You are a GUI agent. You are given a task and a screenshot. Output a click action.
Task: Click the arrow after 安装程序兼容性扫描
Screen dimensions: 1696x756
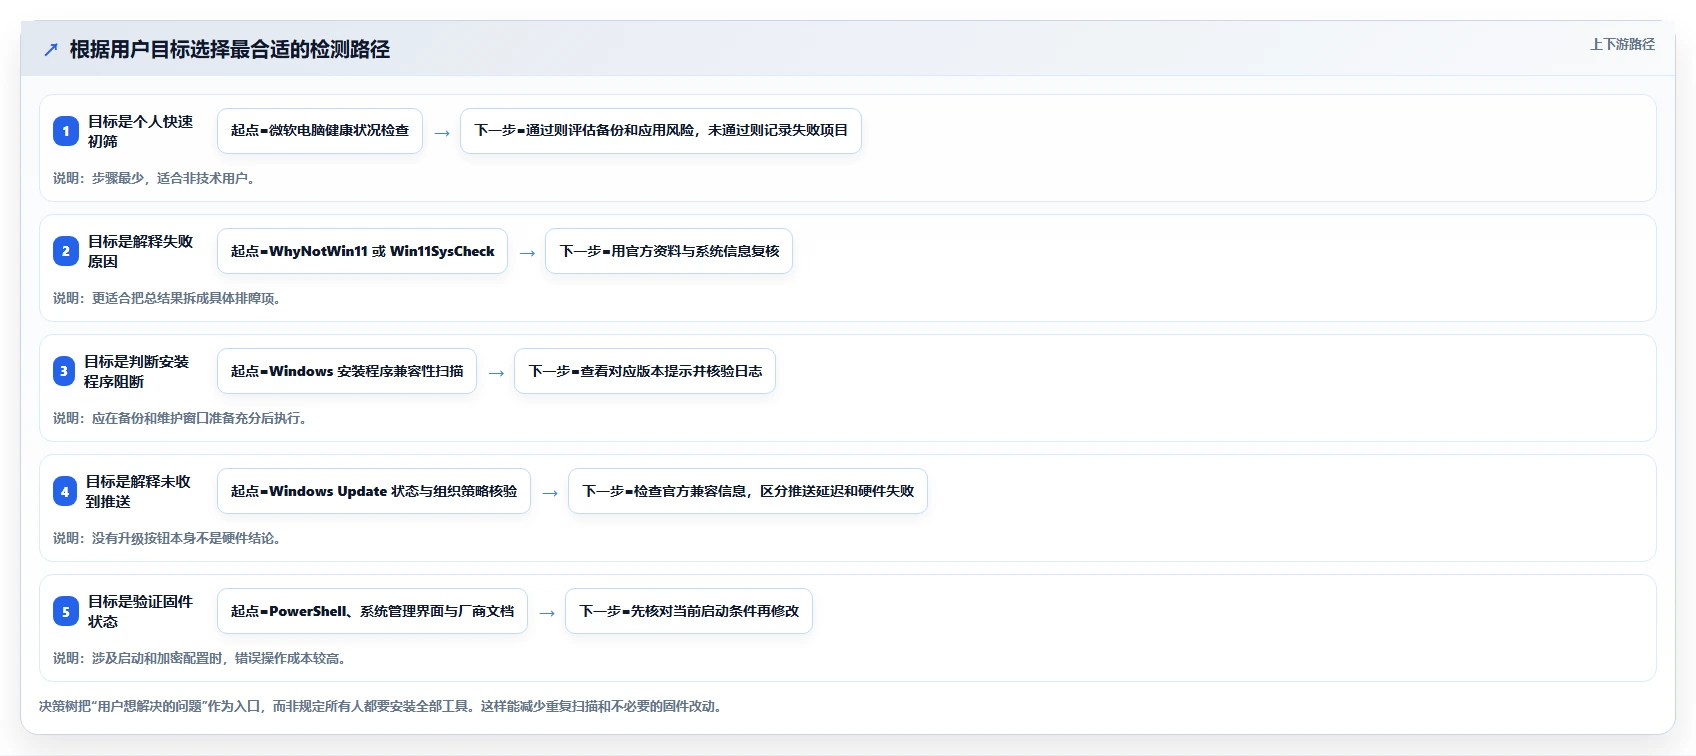496,373
